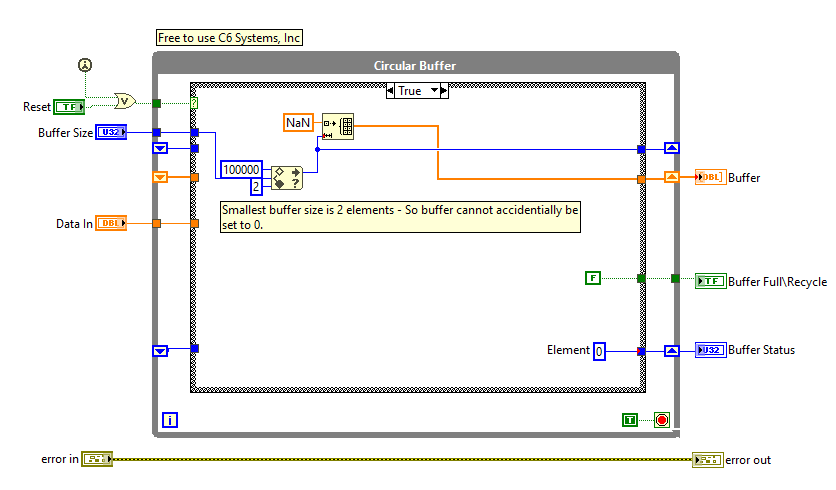
Task: Select the In Range and Coerce function
Action: point(286,178)
